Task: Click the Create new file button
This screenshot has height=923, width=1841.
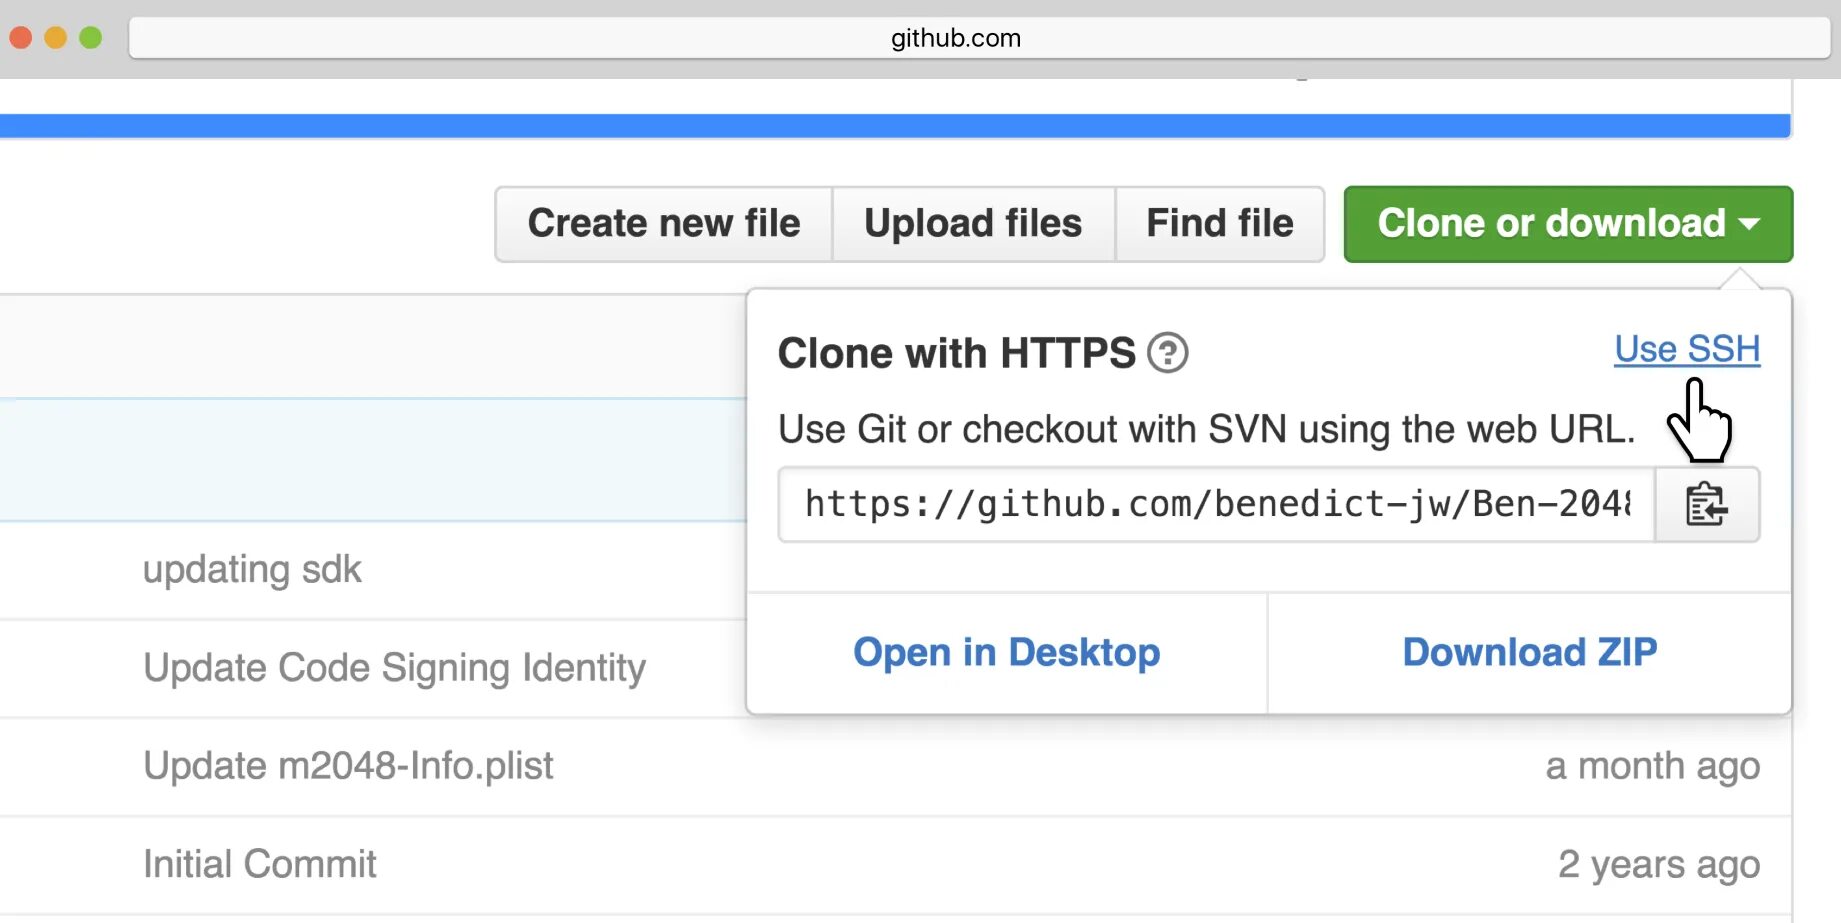Action: pyautogui.click(x=664, y=224)
